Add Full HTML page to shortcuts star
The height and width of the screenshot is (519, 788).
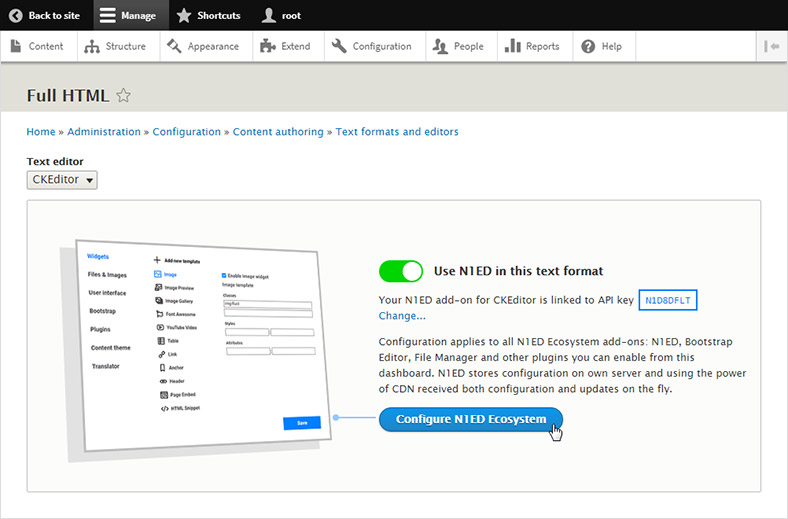[x=124, y=95]
